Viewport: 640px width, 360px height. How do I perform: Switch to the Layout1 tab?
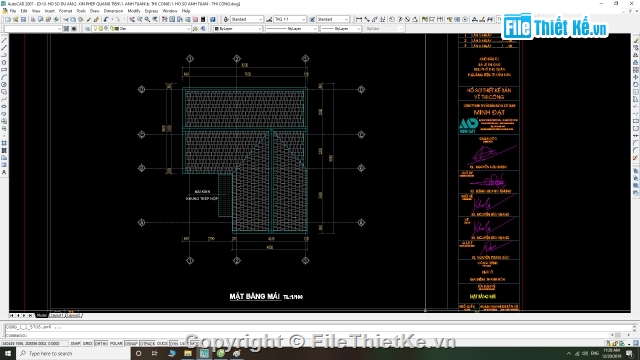(x=57, y=316)
